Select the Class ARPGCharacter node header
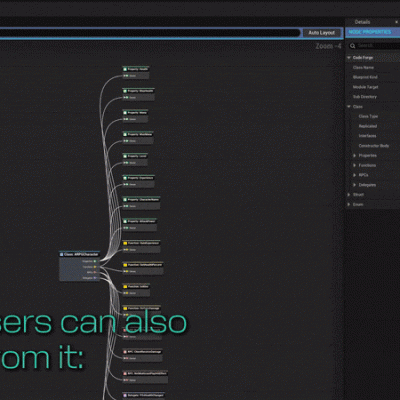400x400 pixels. 79,254
